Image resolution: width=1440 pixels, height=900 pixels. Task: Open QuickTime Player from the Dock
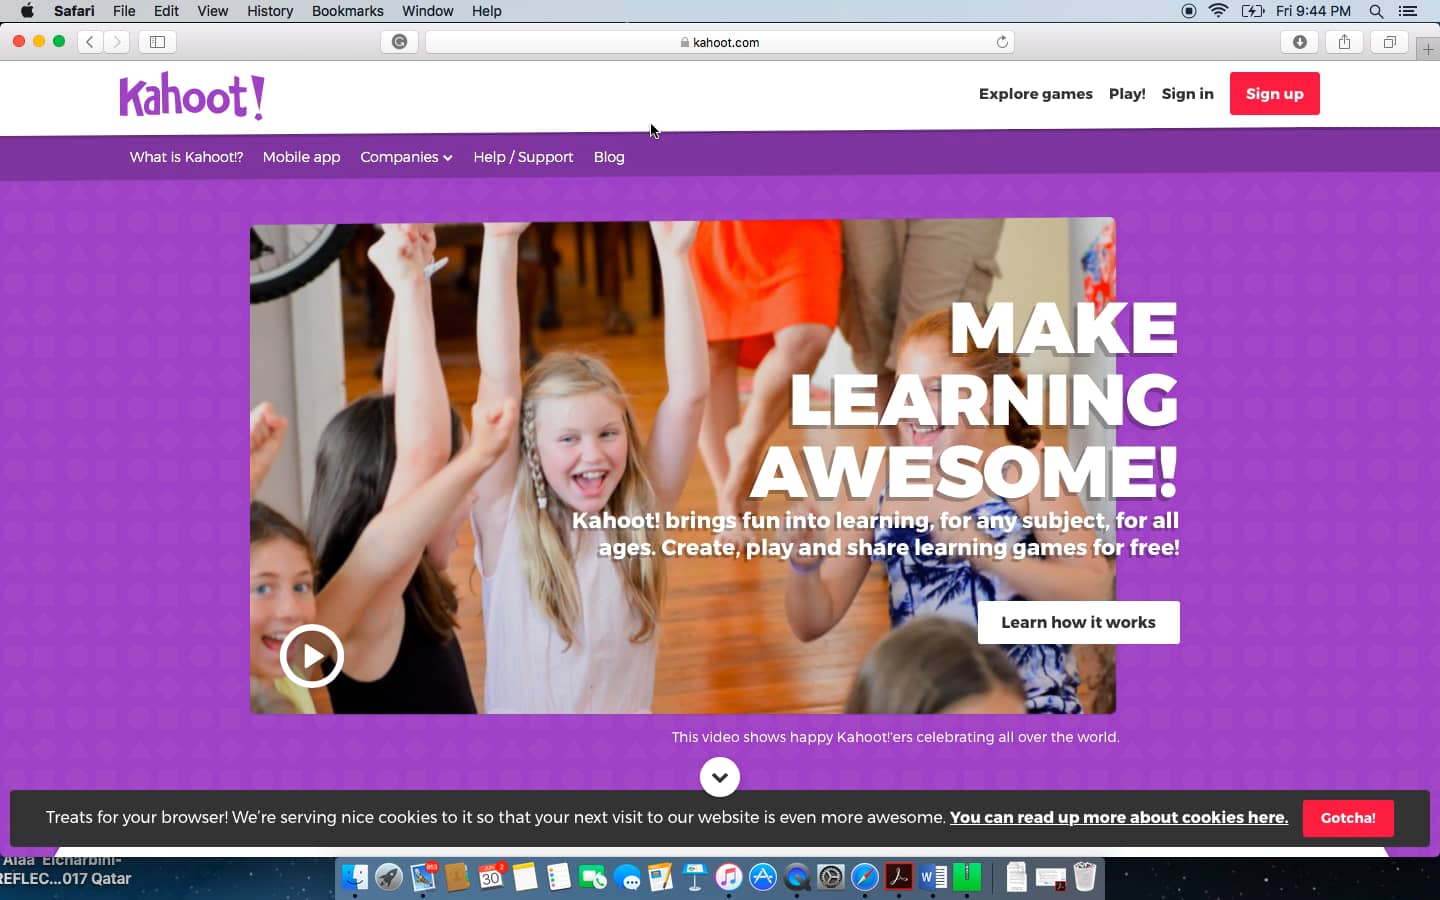pos(797,877)
